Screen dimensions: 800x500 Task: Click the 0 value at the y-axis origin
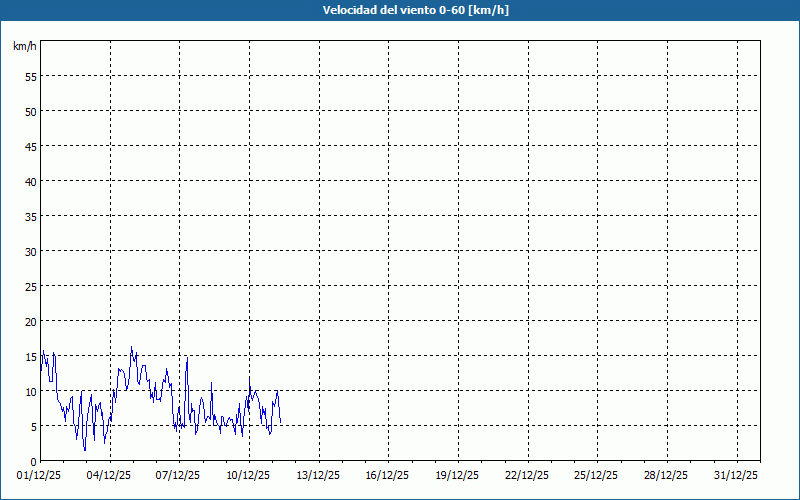[33, 461]
